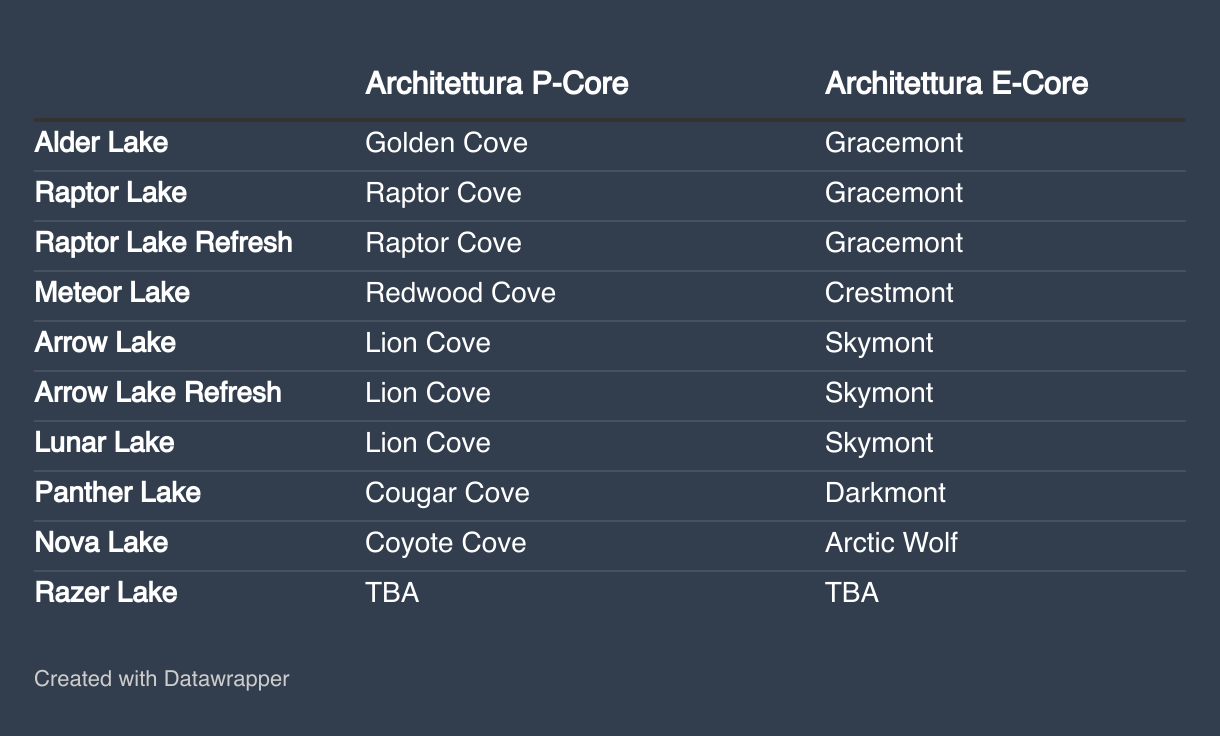Viewport: 1220px width, 736px height.
Task: Select the Coyote Cove cell
Action: (446, 543)
